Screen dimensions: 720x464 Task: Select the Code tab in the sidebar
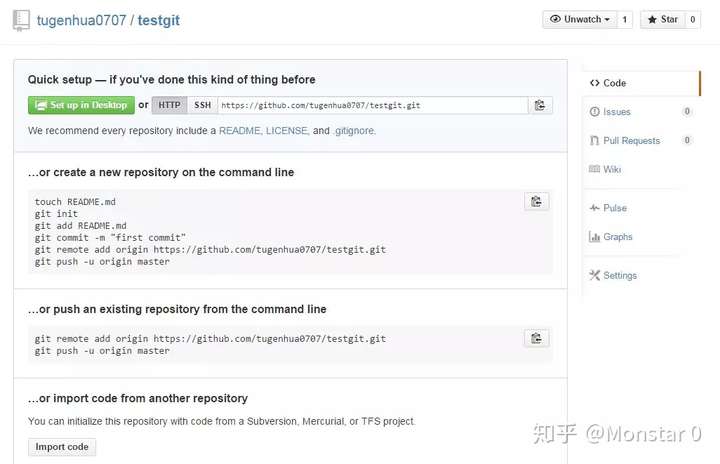tap(641, 83)
